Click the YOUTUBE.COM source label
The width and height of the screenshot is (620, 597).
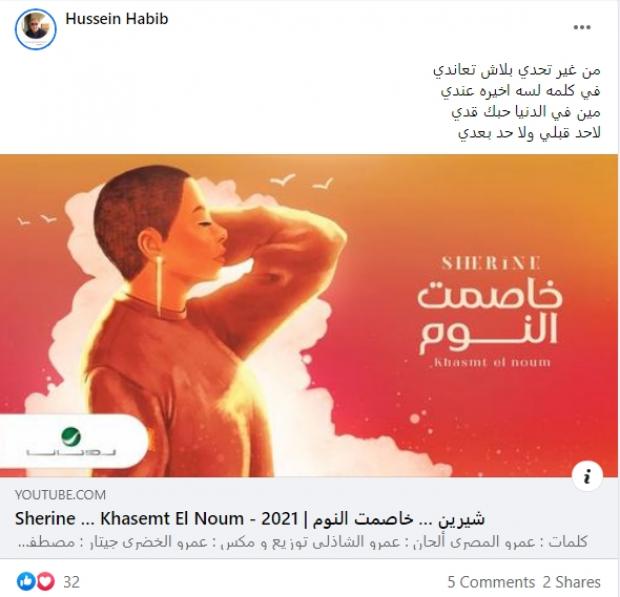click(60, 495)
